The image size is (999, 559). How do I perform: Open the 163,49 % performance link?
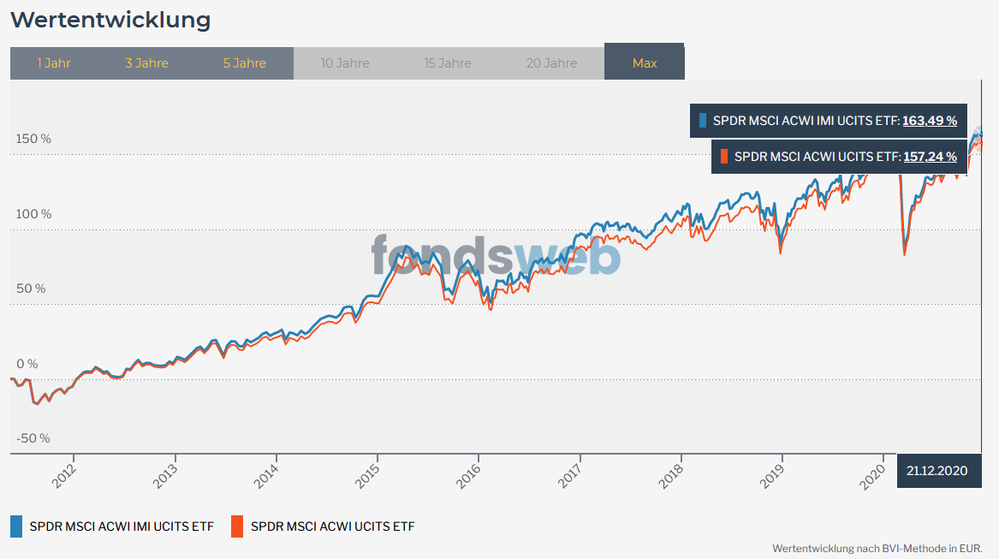pos(929,121)
